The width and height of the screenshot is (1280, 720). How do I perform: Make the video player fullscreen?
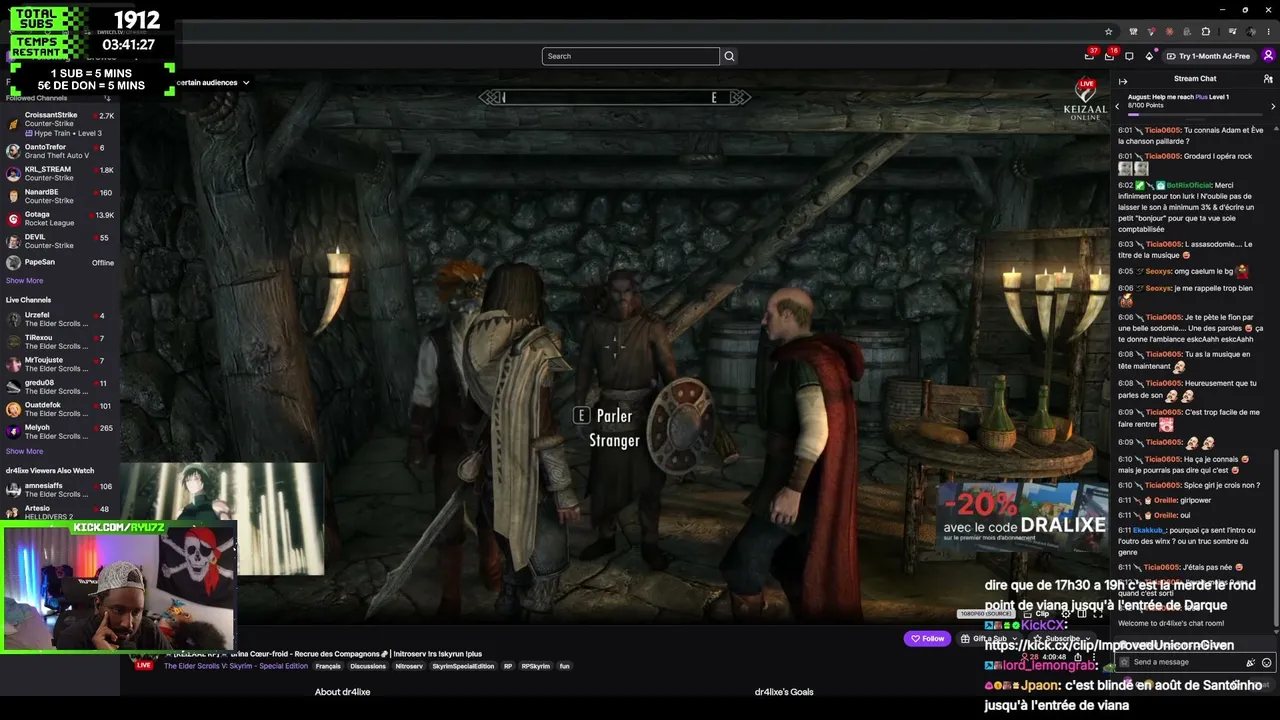pyautogui.click(x=1097, y=614)
